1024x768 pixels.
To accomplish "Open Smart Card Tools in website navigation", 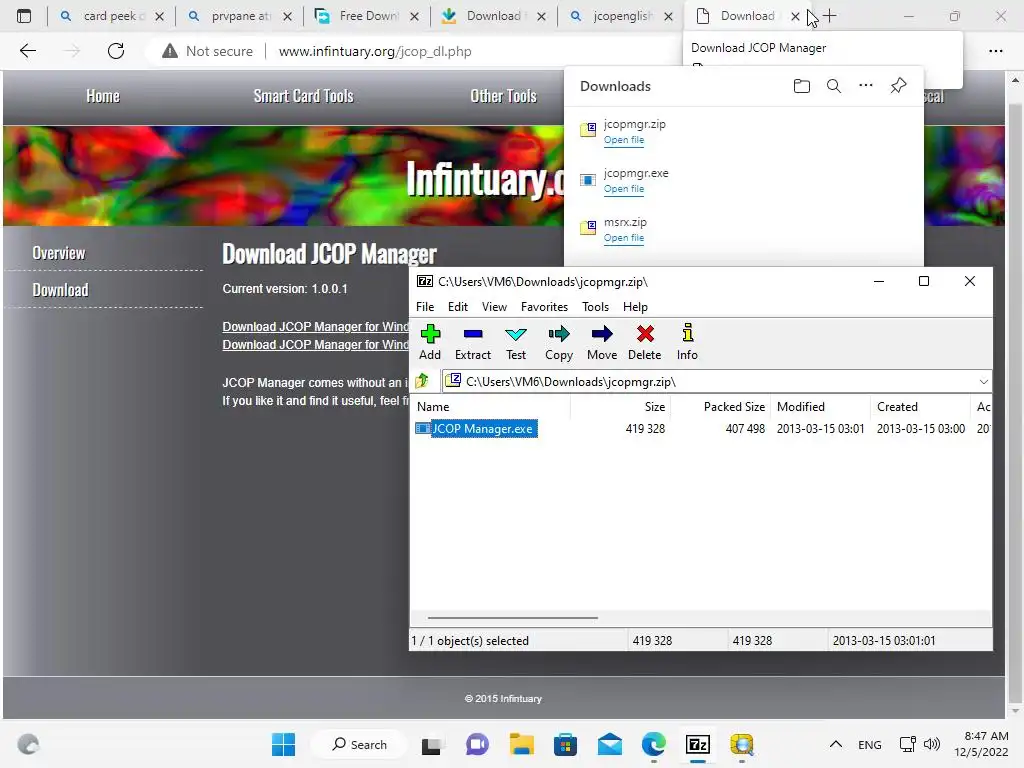I will (x=304, y=97).
